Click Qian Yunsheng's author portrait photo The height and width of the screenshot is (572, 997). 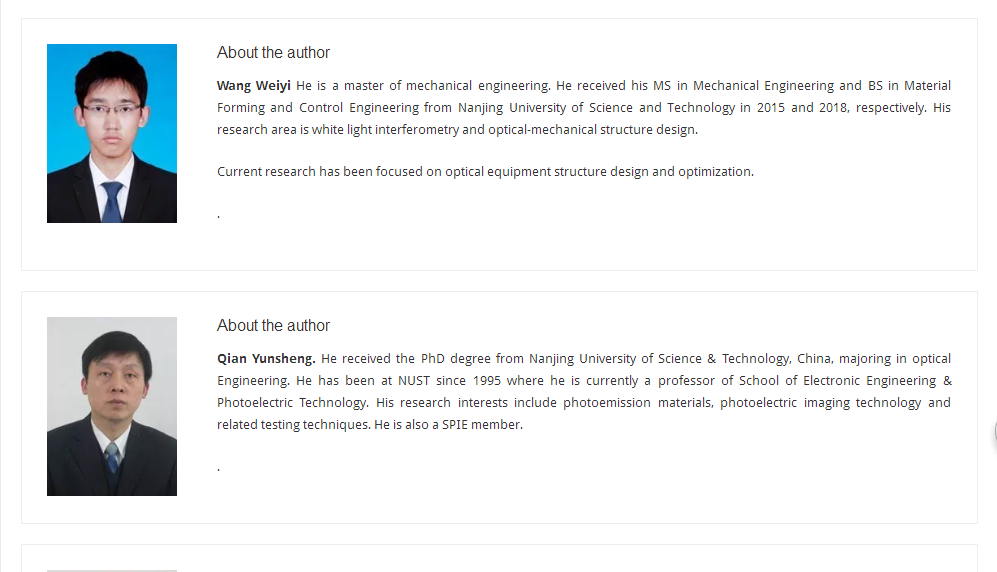point(112,406)
